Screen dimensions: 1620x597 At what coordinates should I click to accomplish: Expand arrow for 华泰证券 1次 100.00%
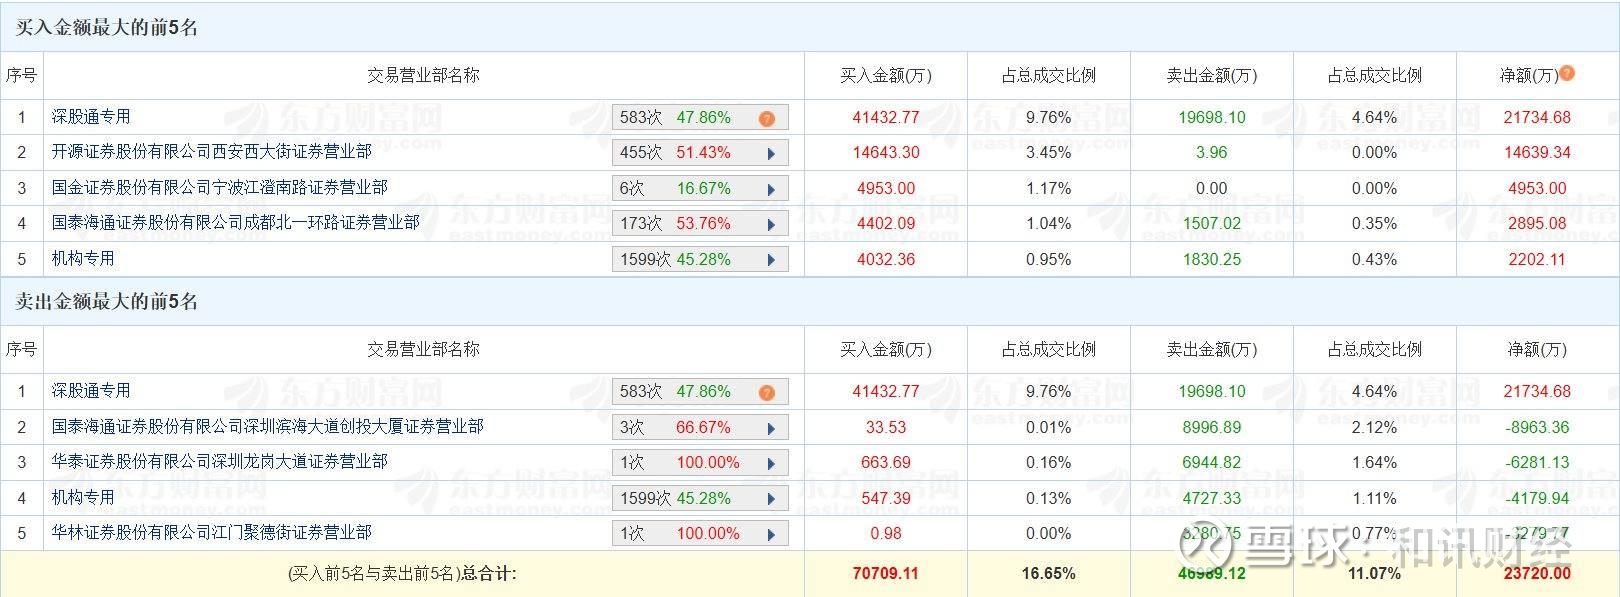[x=771, y=464]
